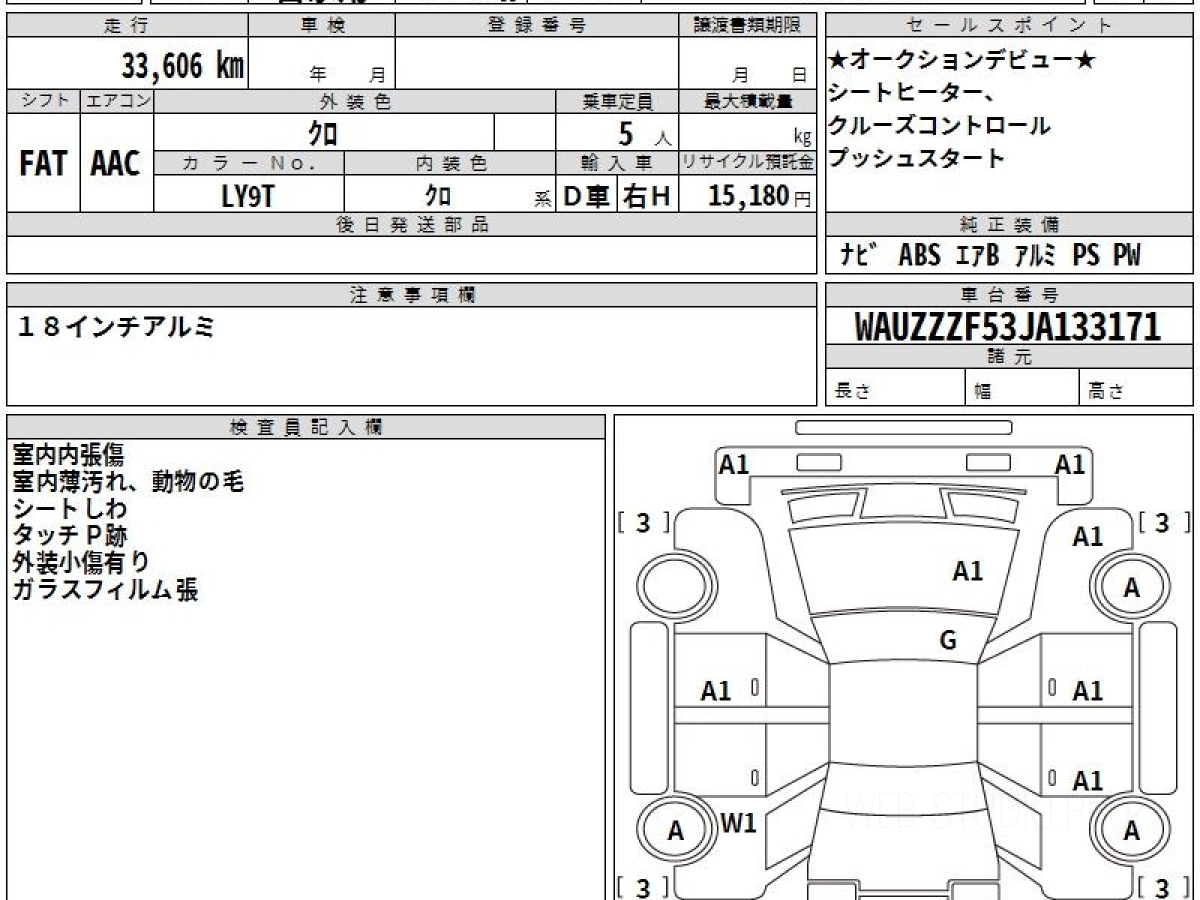Click the G mark on the windshield
The width and height of the screenshot is (1200, 900).
(948, 641)
